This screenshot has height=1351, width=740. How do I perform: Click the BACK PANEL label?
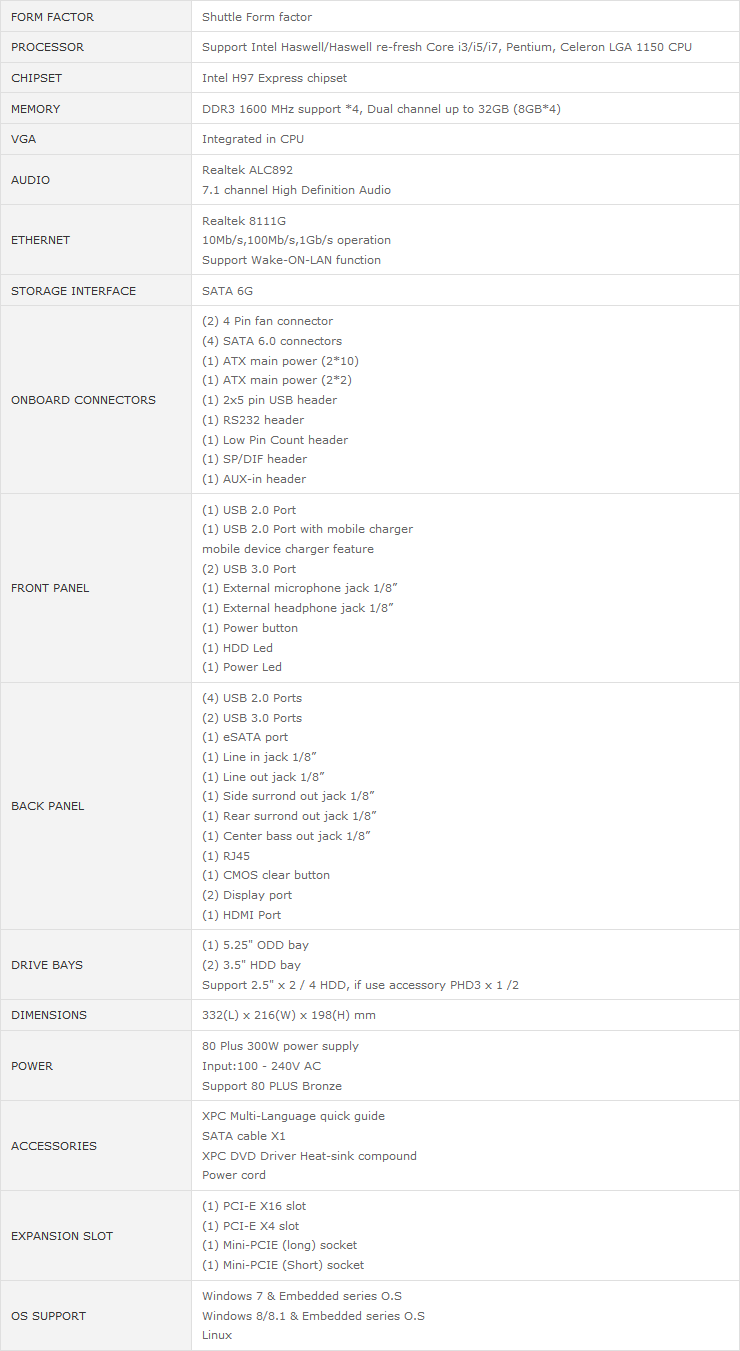(x=48, y=806)
